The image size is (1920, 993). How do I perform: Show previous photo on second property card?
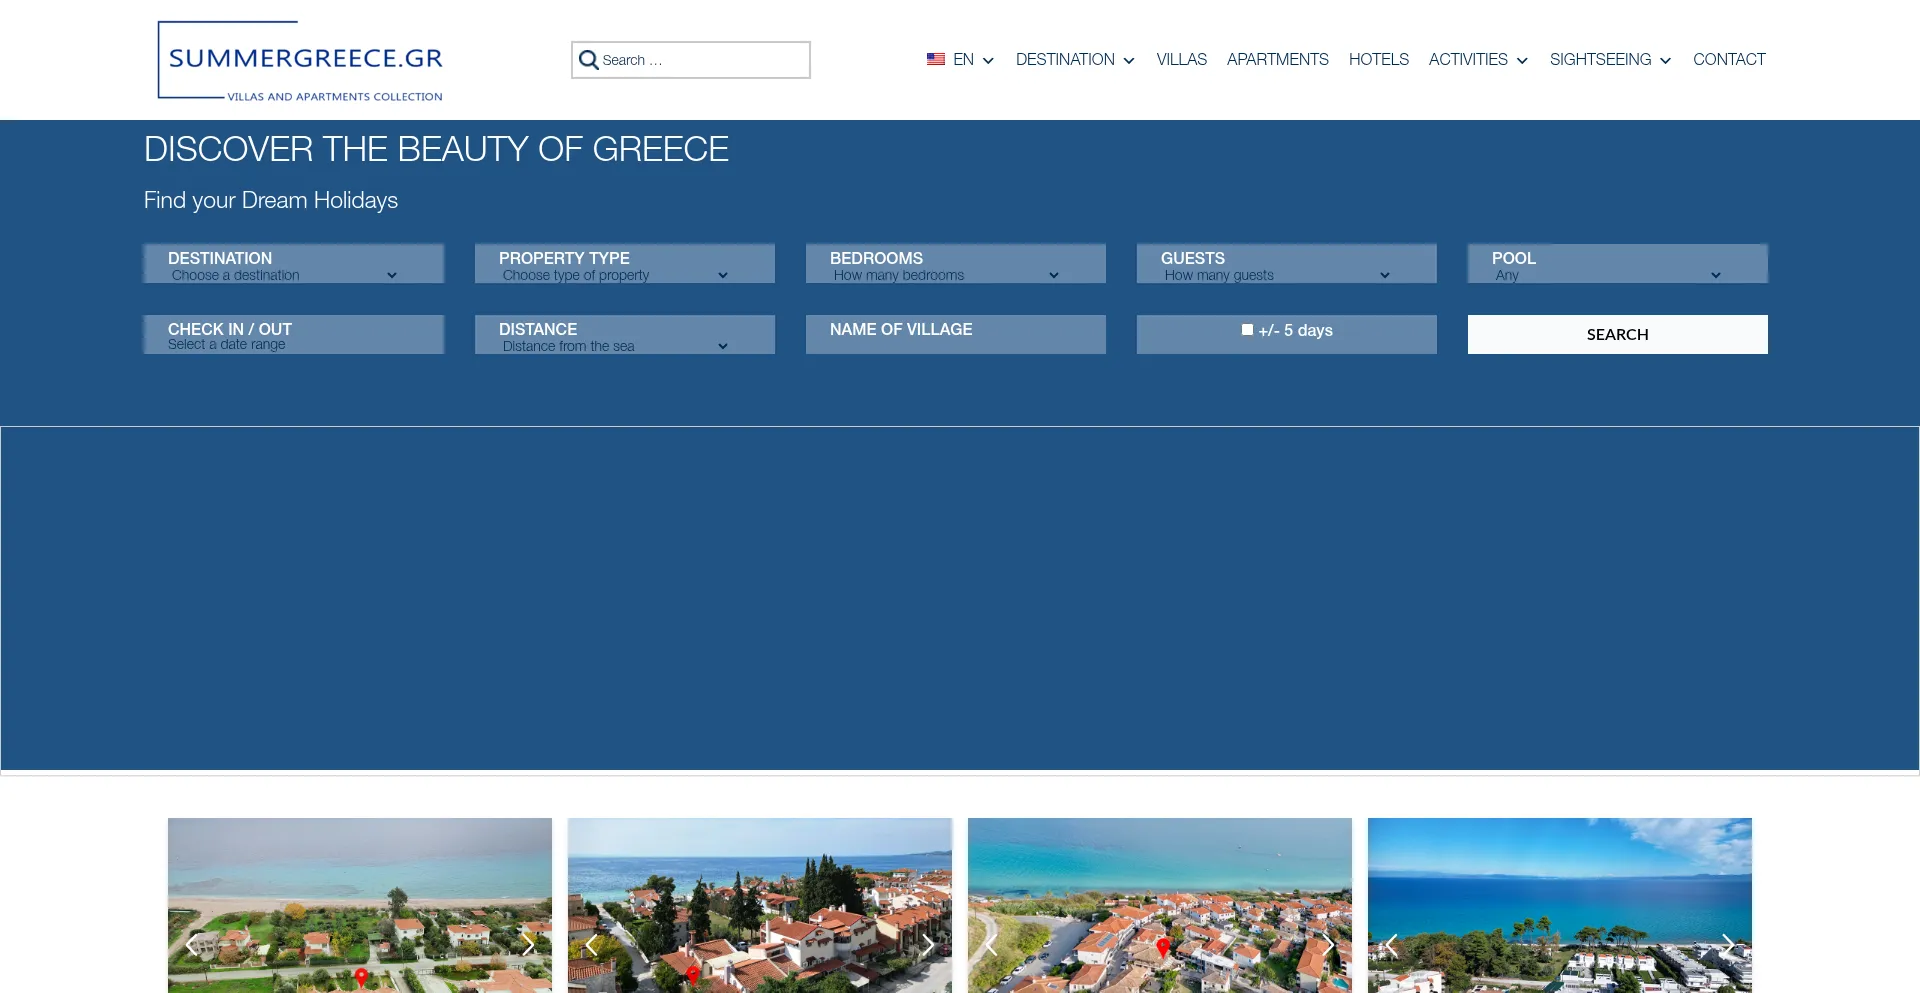(x=592, y=945)
